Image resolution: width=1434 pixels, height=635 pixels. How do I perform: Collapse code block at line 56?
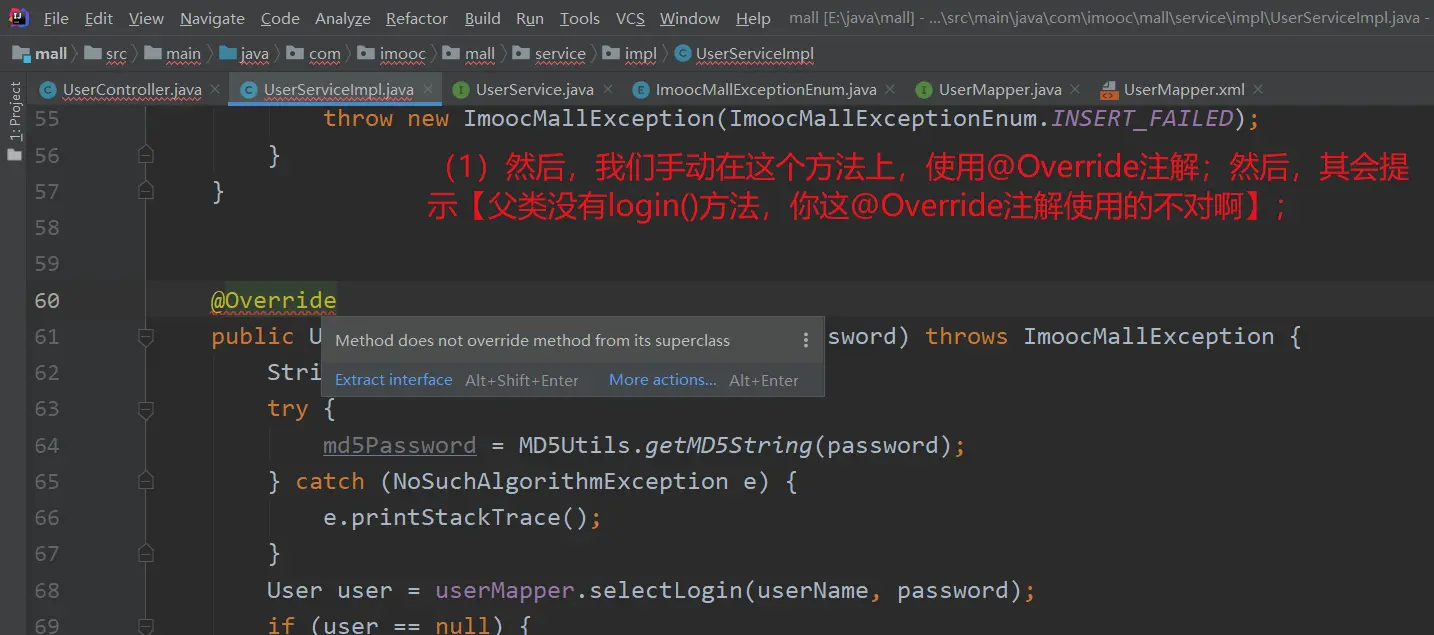pyautogui.click(x=146, y=155)
